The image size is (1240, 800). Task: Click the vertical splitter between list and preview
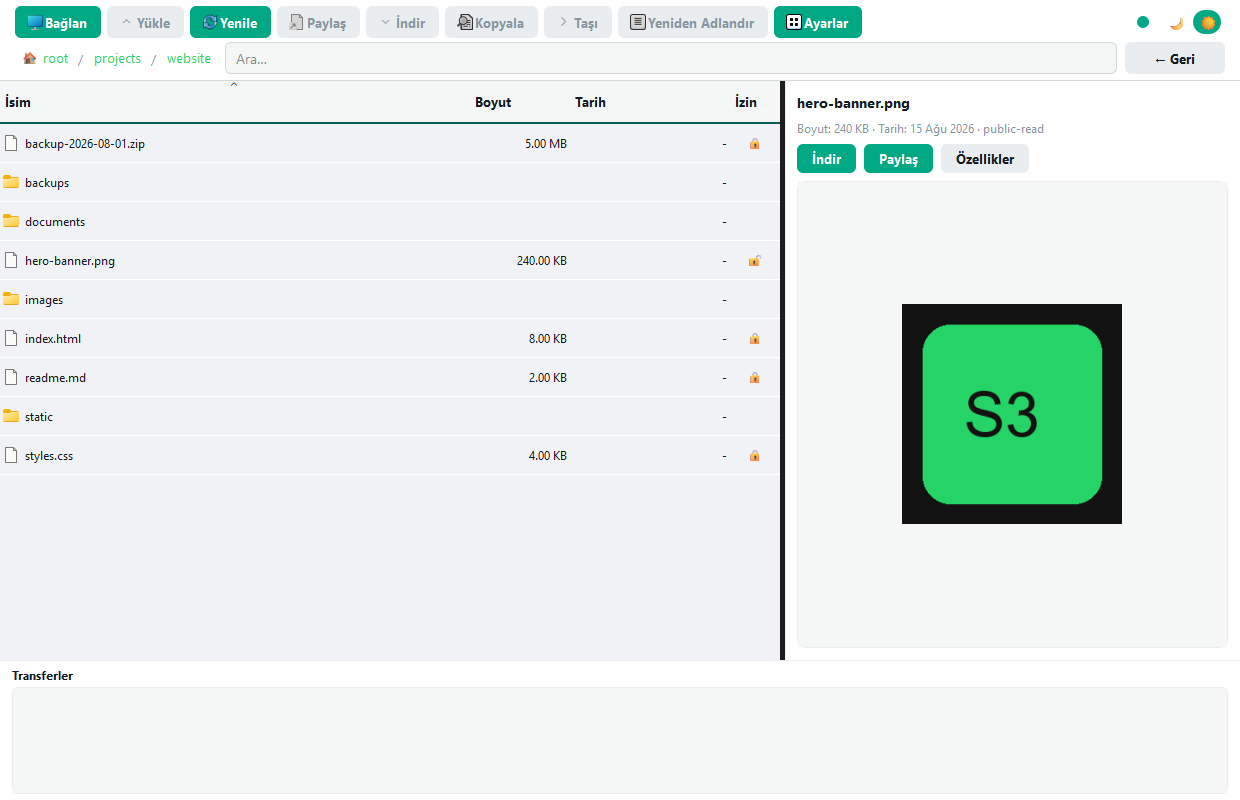click(x=782, y=370)
